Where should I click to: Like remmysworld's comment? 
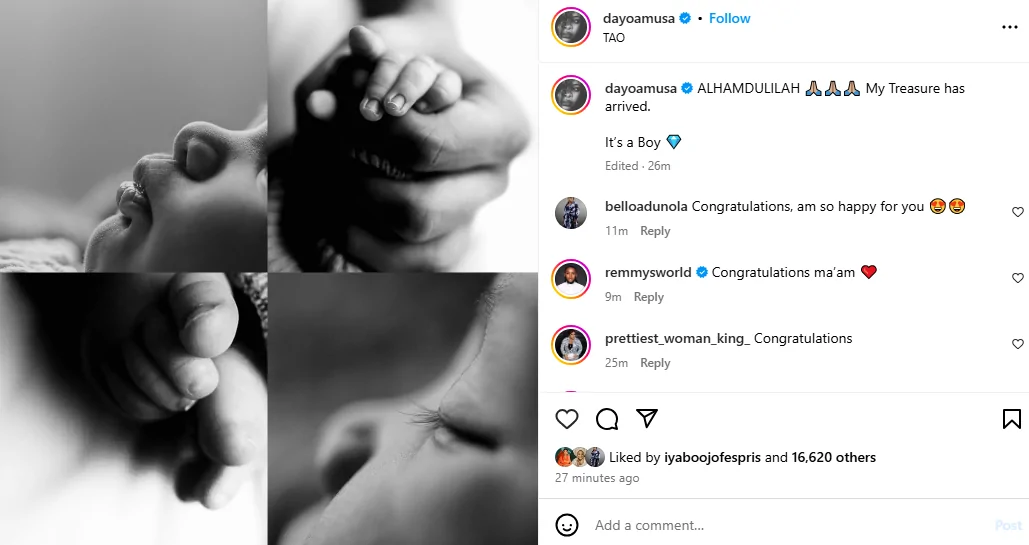(1018, 278)
